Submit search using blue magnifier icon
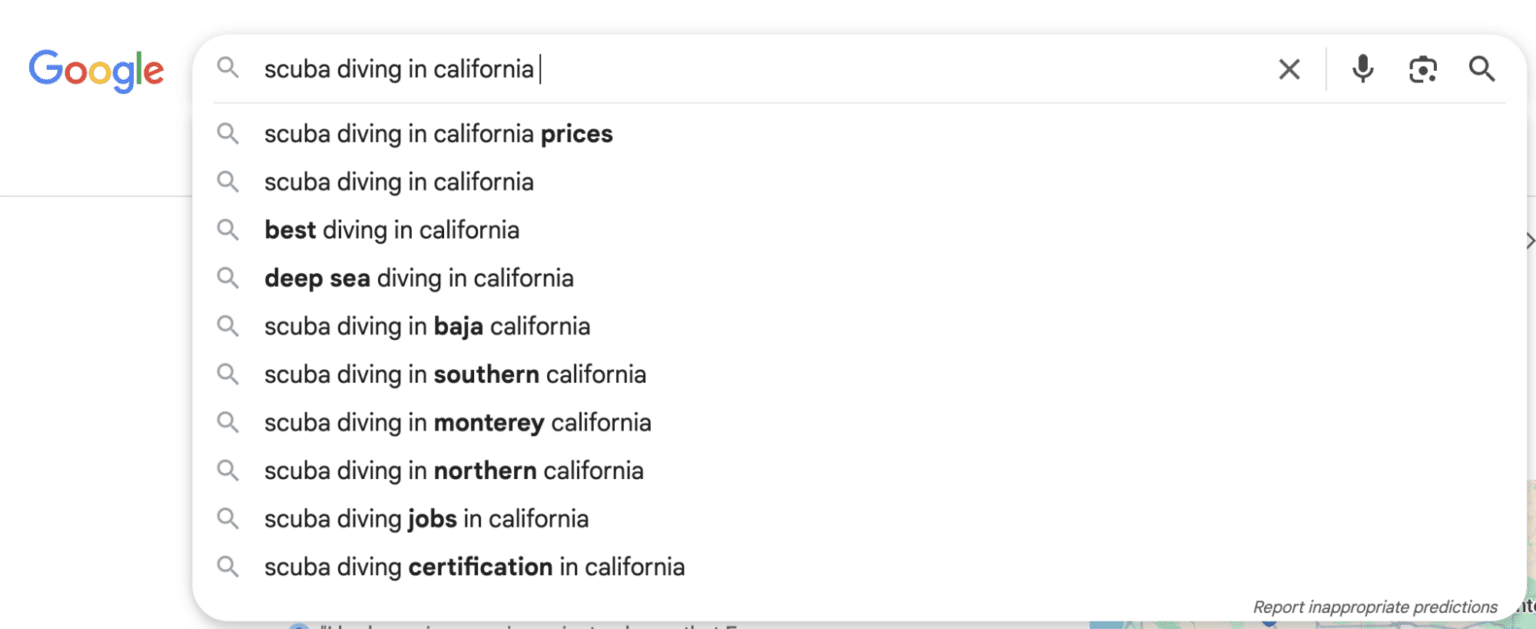 point(1481,69)
